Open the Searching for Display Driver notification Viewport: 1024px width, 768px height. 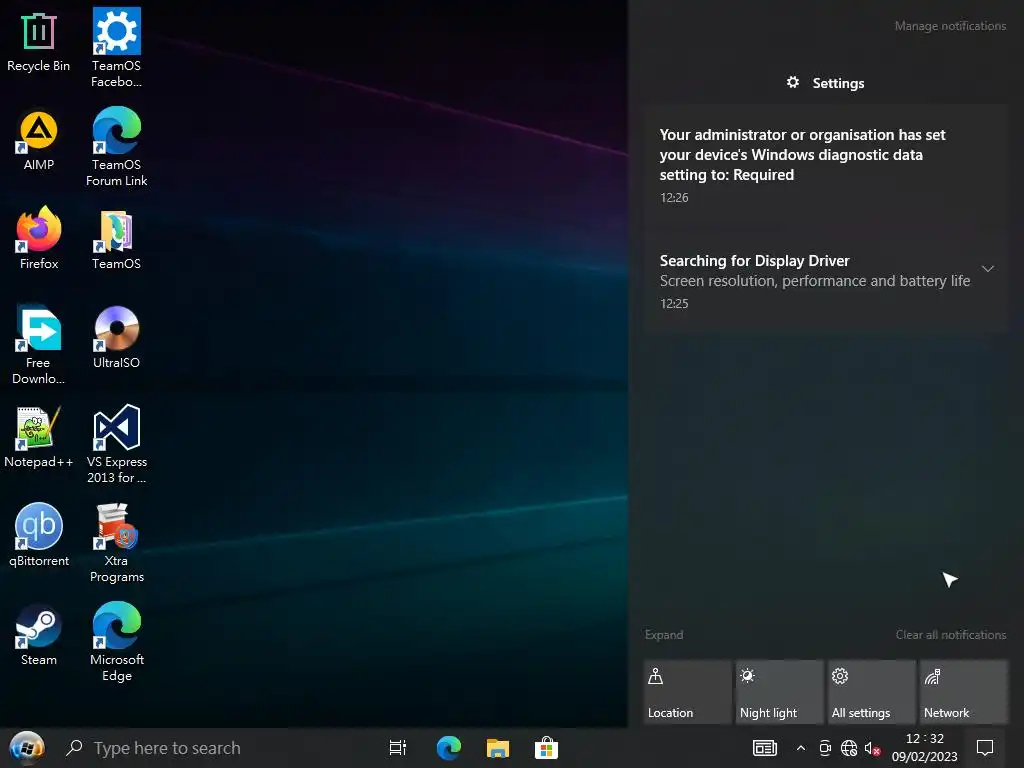(825, 281)
